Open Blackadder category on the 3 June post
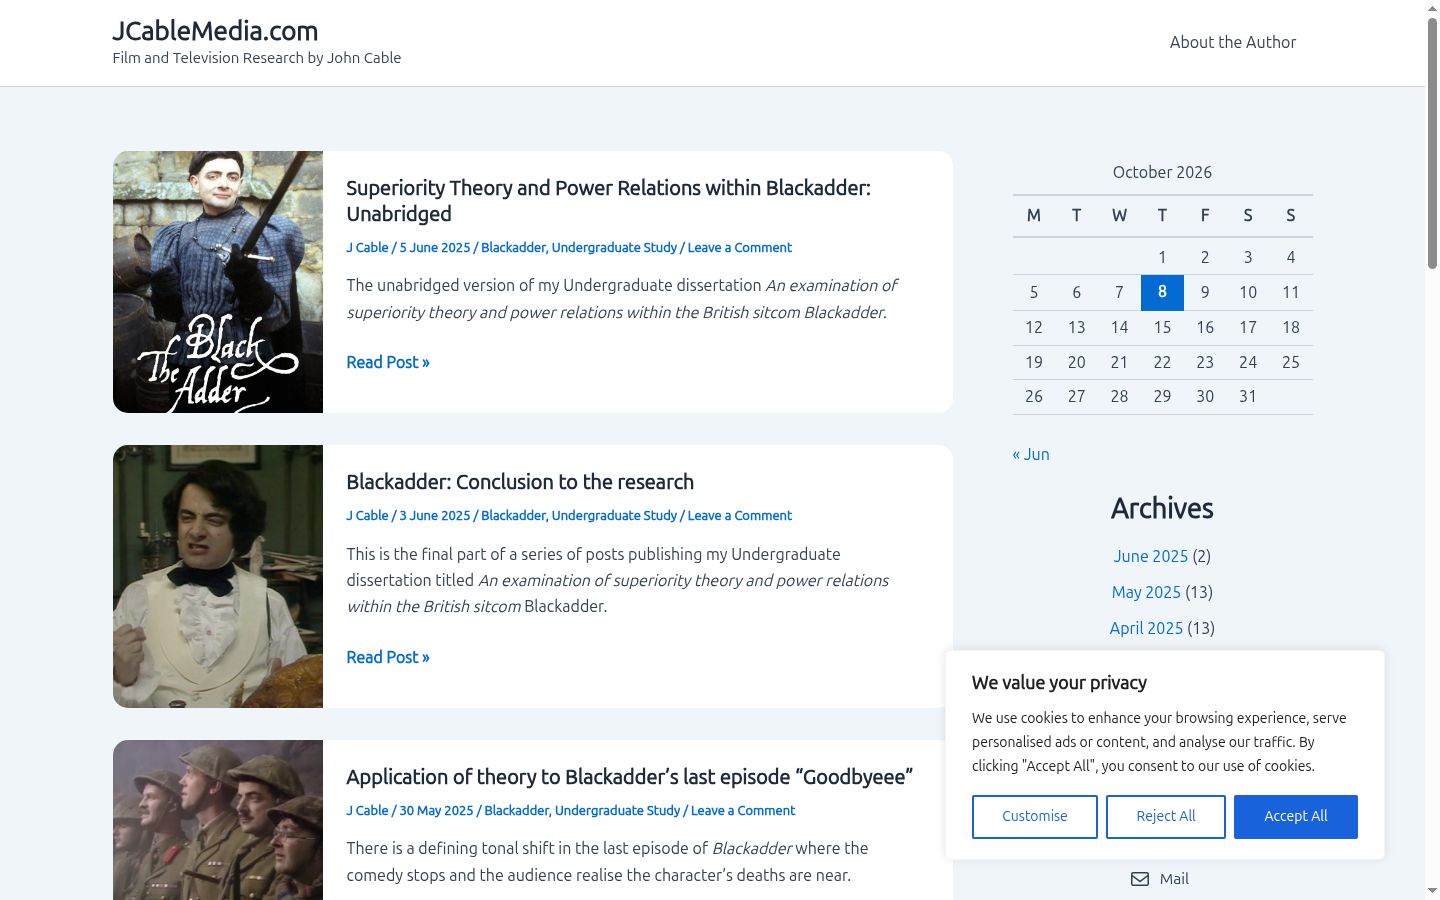Viewport: 1440px width, 900px height. [x=513, y=515]
